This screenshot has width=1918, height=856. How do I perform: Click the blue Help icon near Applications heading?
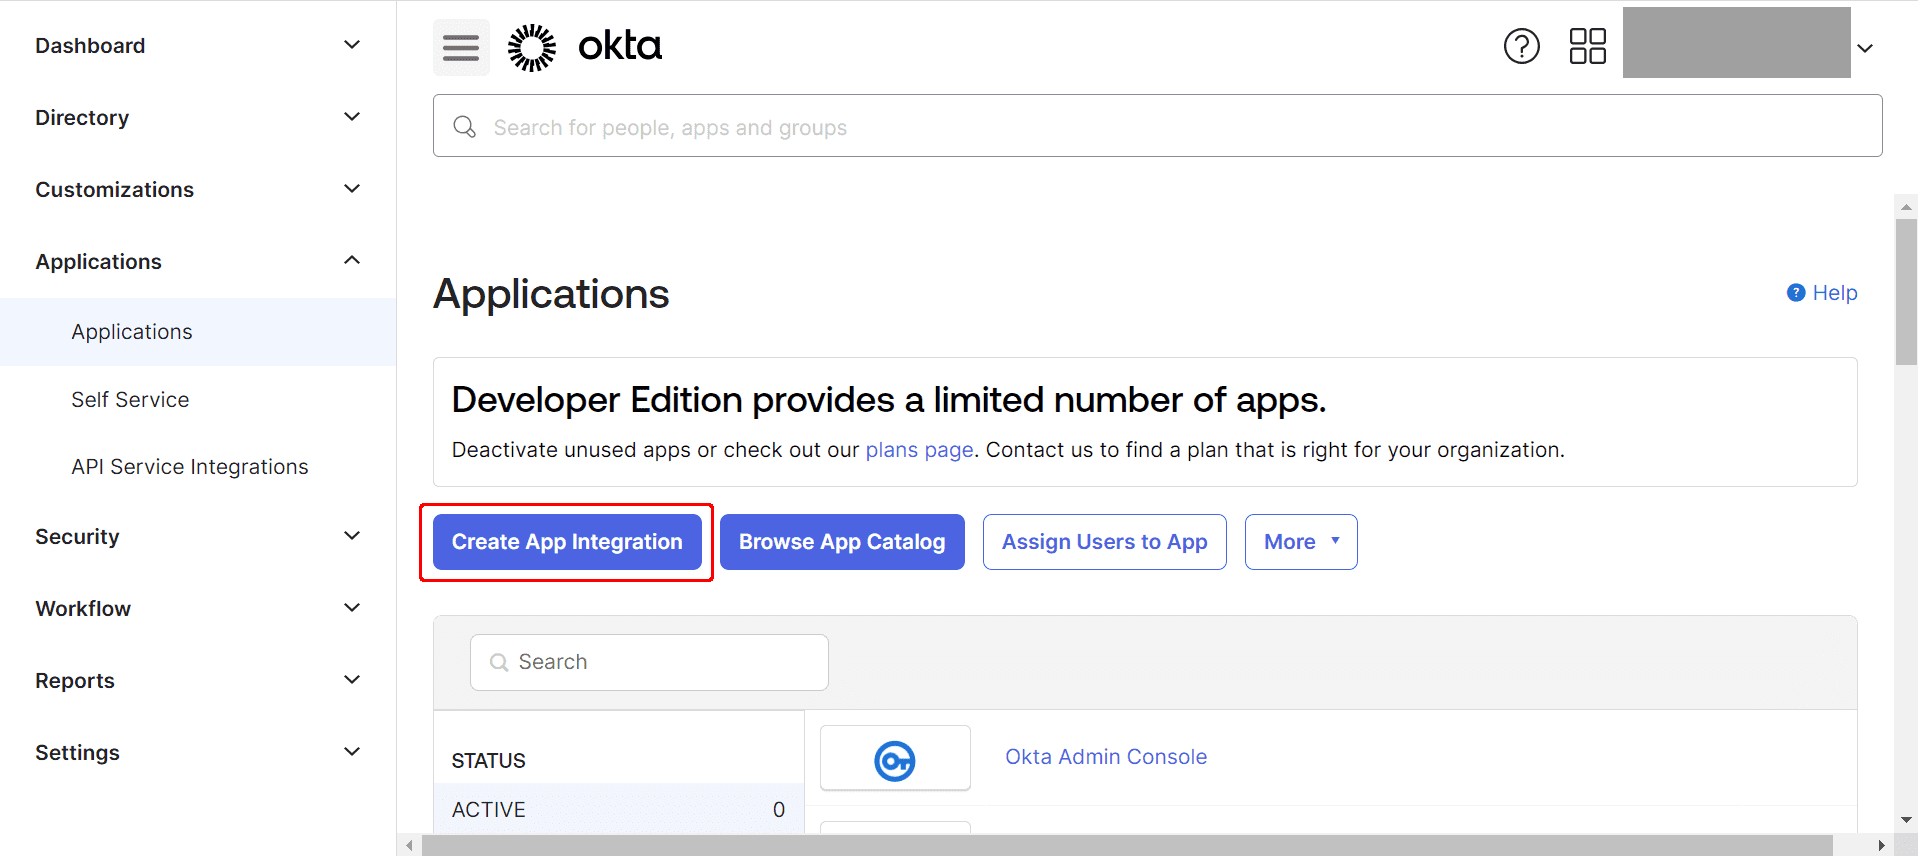1796,293
